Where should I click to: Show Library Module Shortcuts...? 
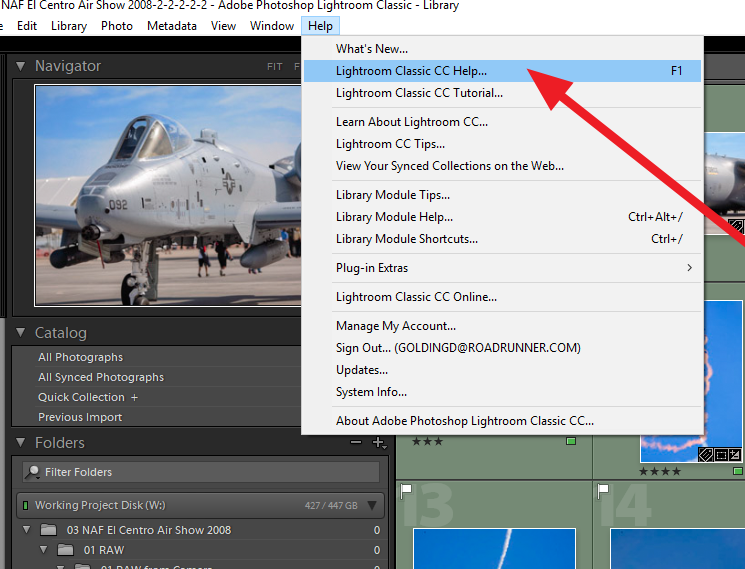(502, 238)
